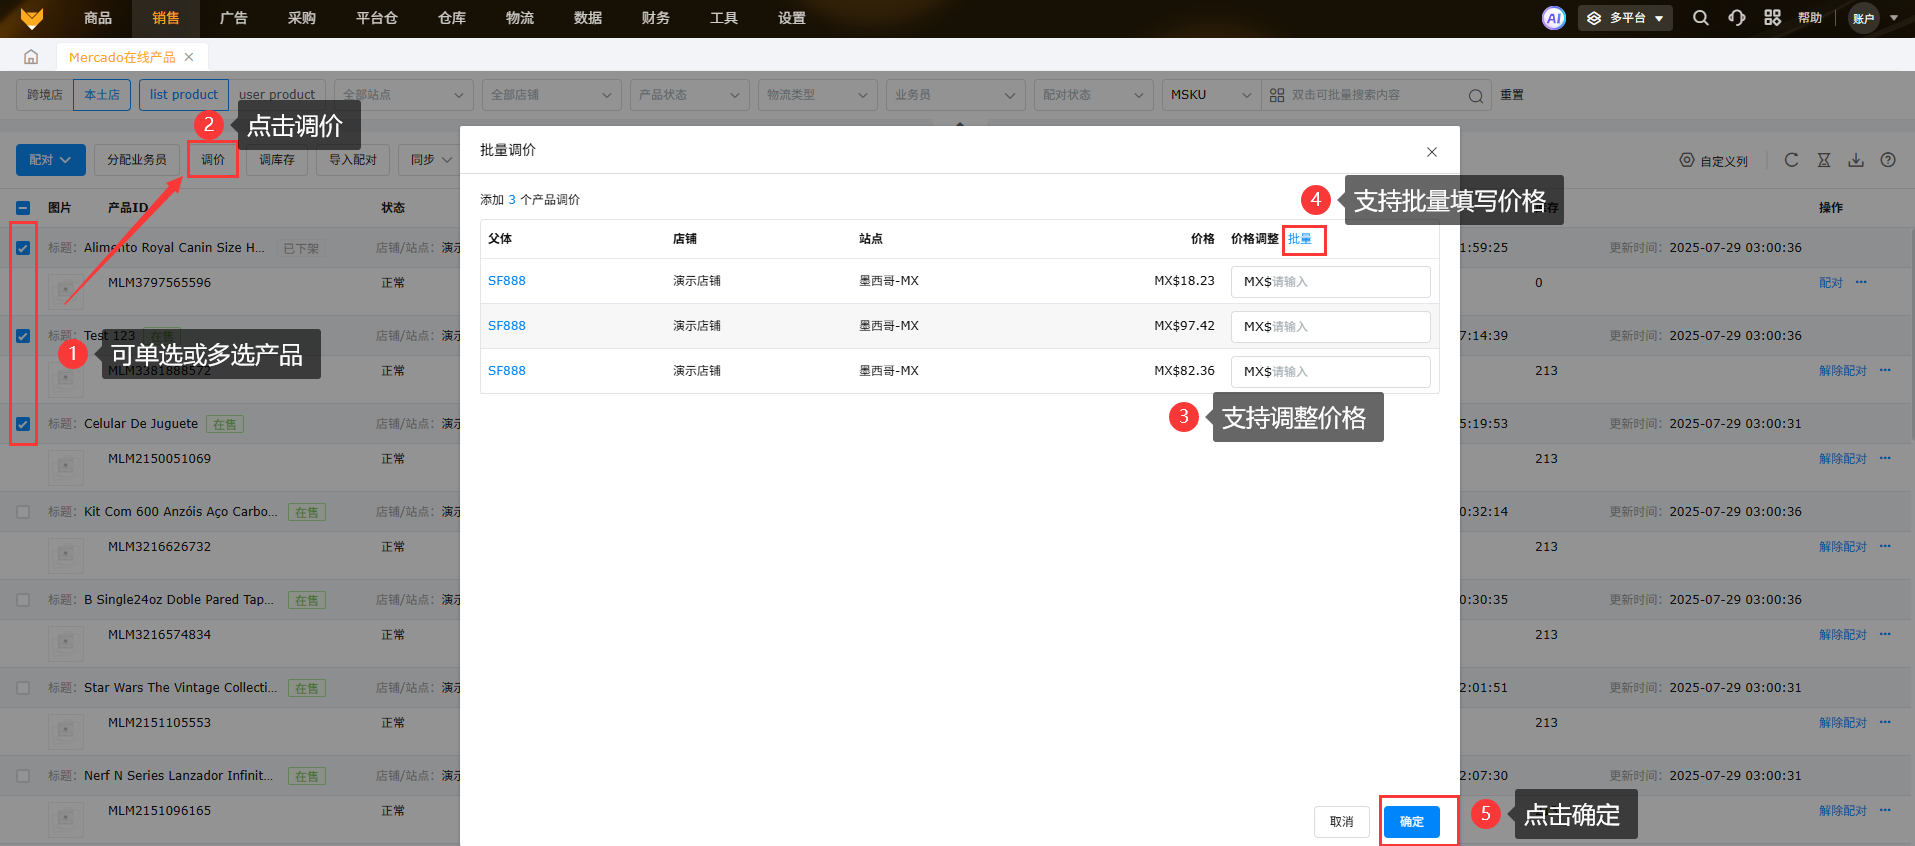Open the more options dots in the MLM3797565596 row
1915x846 pixels.
(1861, 283)
